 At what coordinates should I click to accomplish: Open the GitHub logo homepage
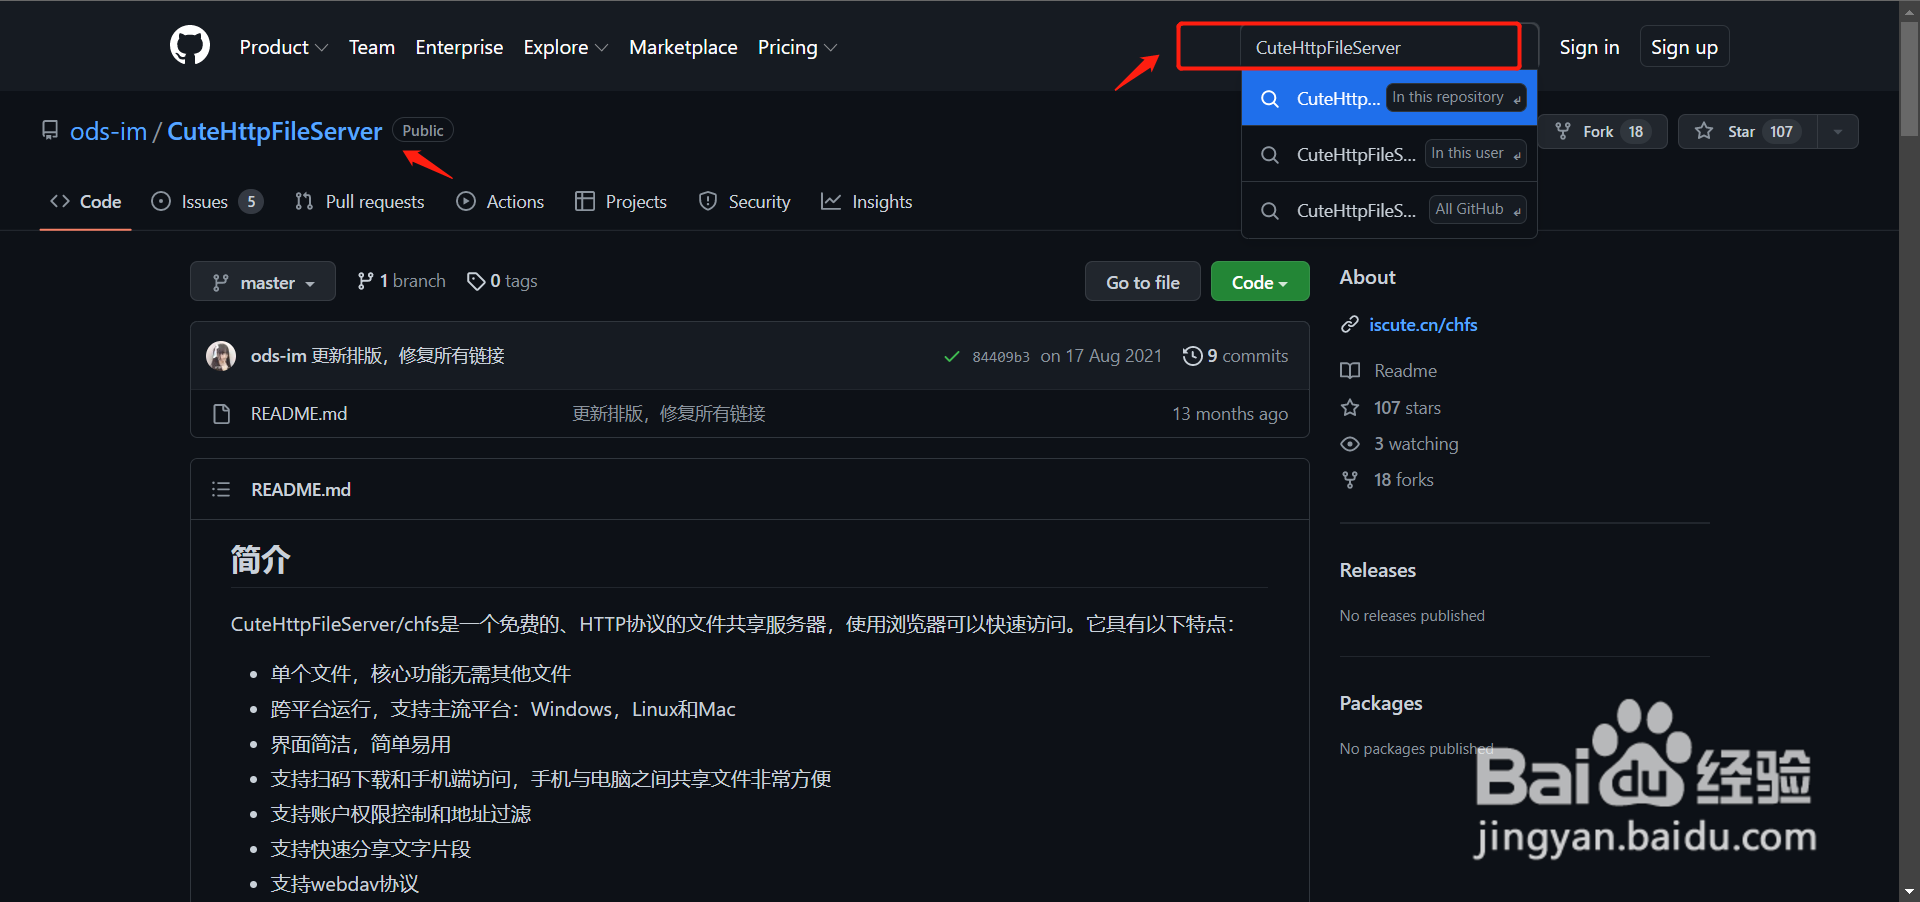[190, 46]
